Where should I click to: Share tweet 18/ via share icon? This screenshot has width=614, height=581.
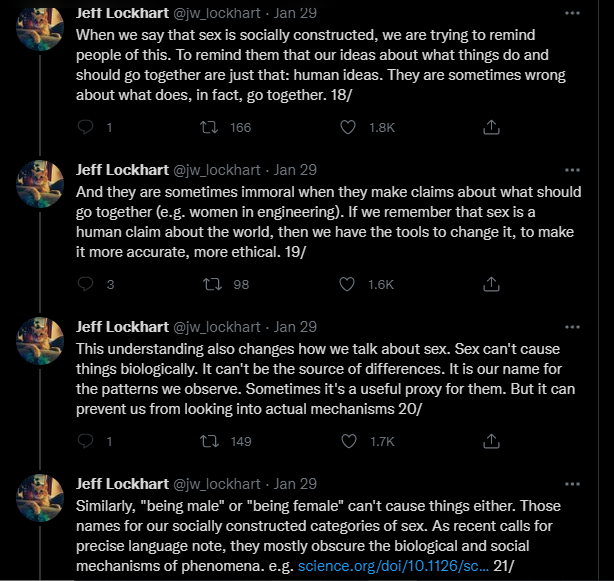(491, 127)
